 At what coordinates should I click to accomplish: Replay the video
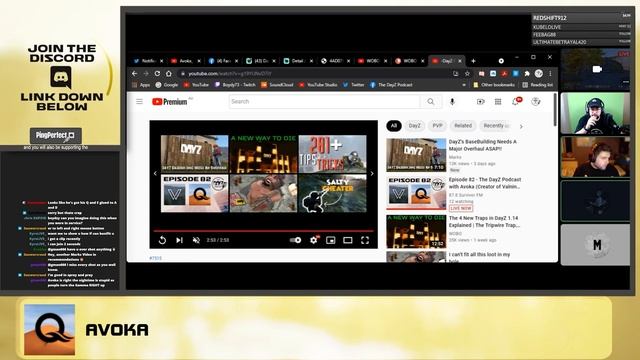[162, 240]
